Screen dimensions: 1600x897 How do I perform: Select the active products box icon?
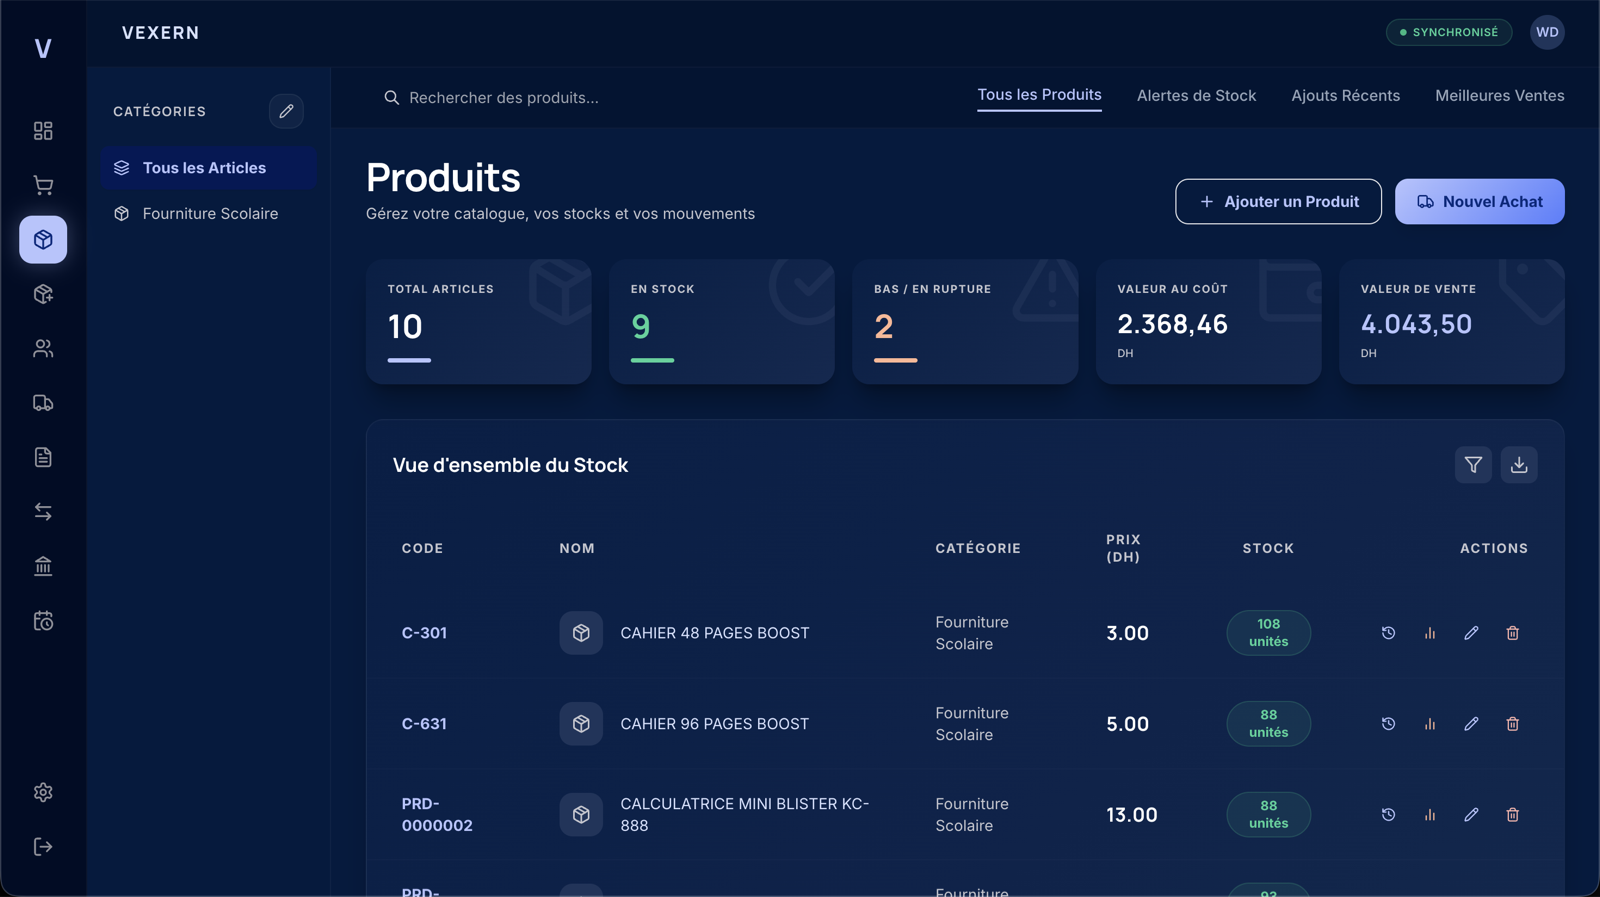pyautogui.click(x=43, y=240)
